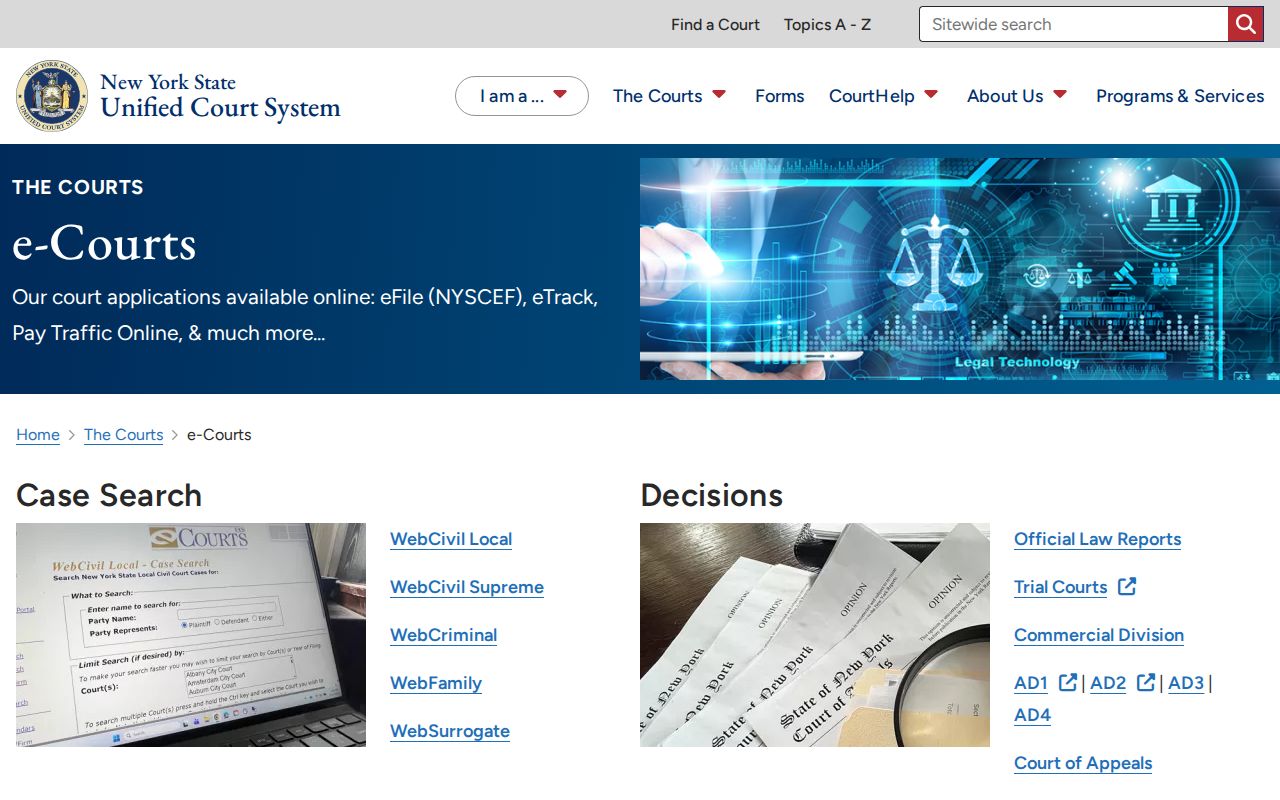
Task: Click the Case Search laptop thumbnail
Action: (x=191, y=635)
